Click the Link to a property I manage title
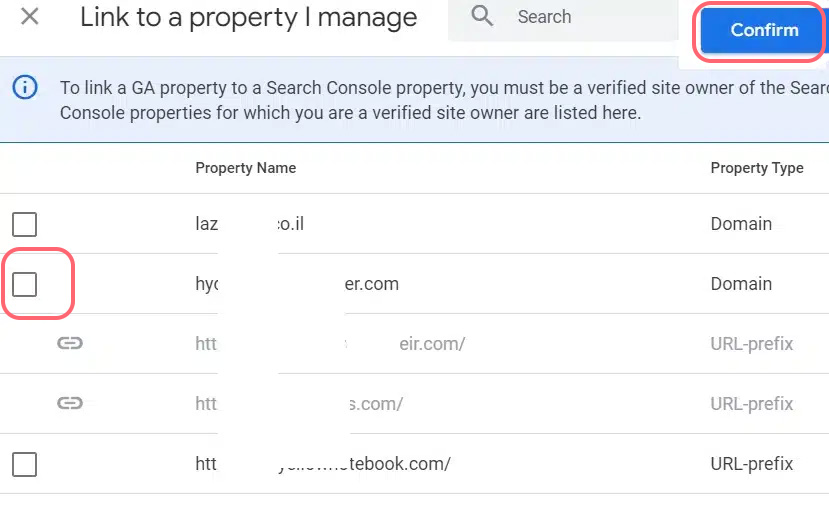829x513 pixels. [x=248, y=17]
